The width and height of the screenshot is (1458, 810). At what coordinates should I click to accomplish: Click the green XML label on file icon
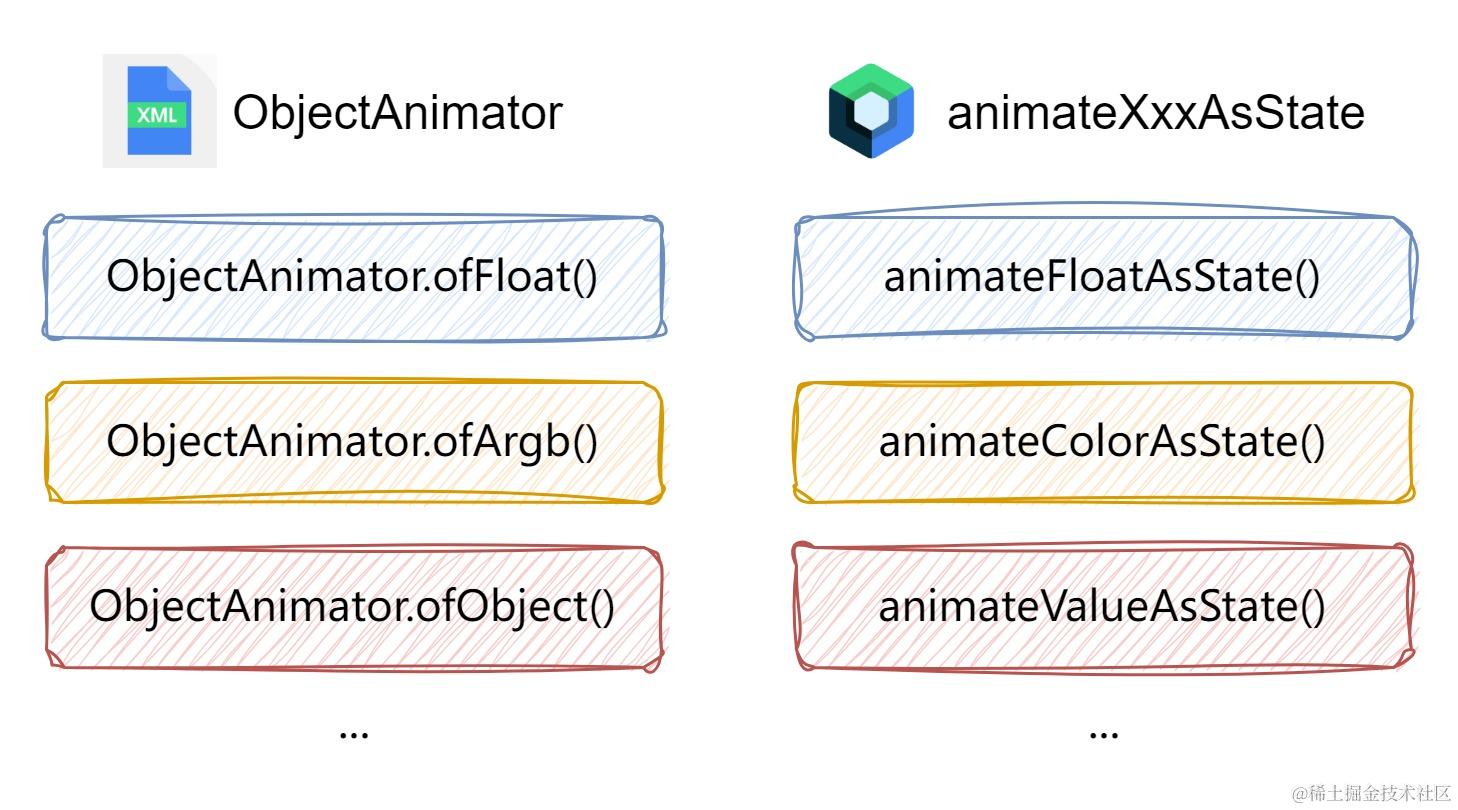click(x=158, y=115)
